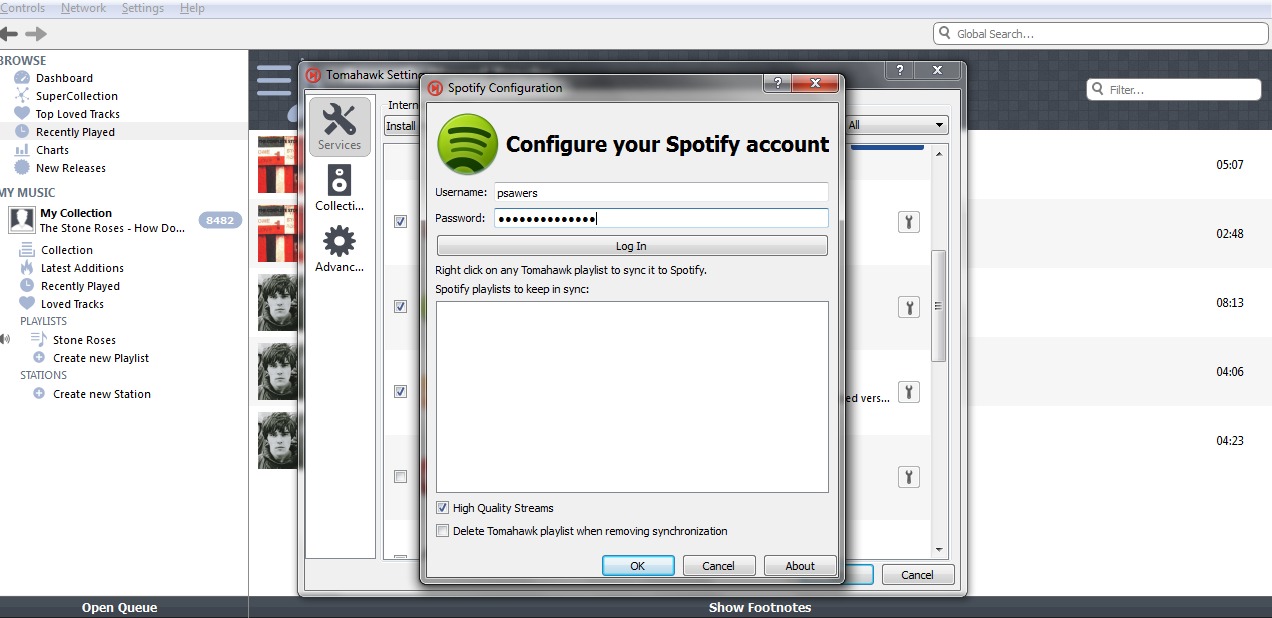Image resolution: width=1272 pixels, height=618 pixels.
Task: Enable deleting Tomahawk playlist when removing synchronization
Action: pyautogui.click(x=442, y=530)
